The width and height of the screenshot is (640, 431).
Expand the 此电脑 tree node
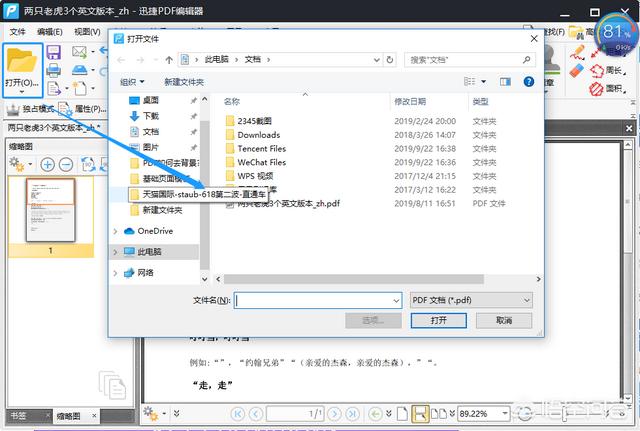point(116,252)
